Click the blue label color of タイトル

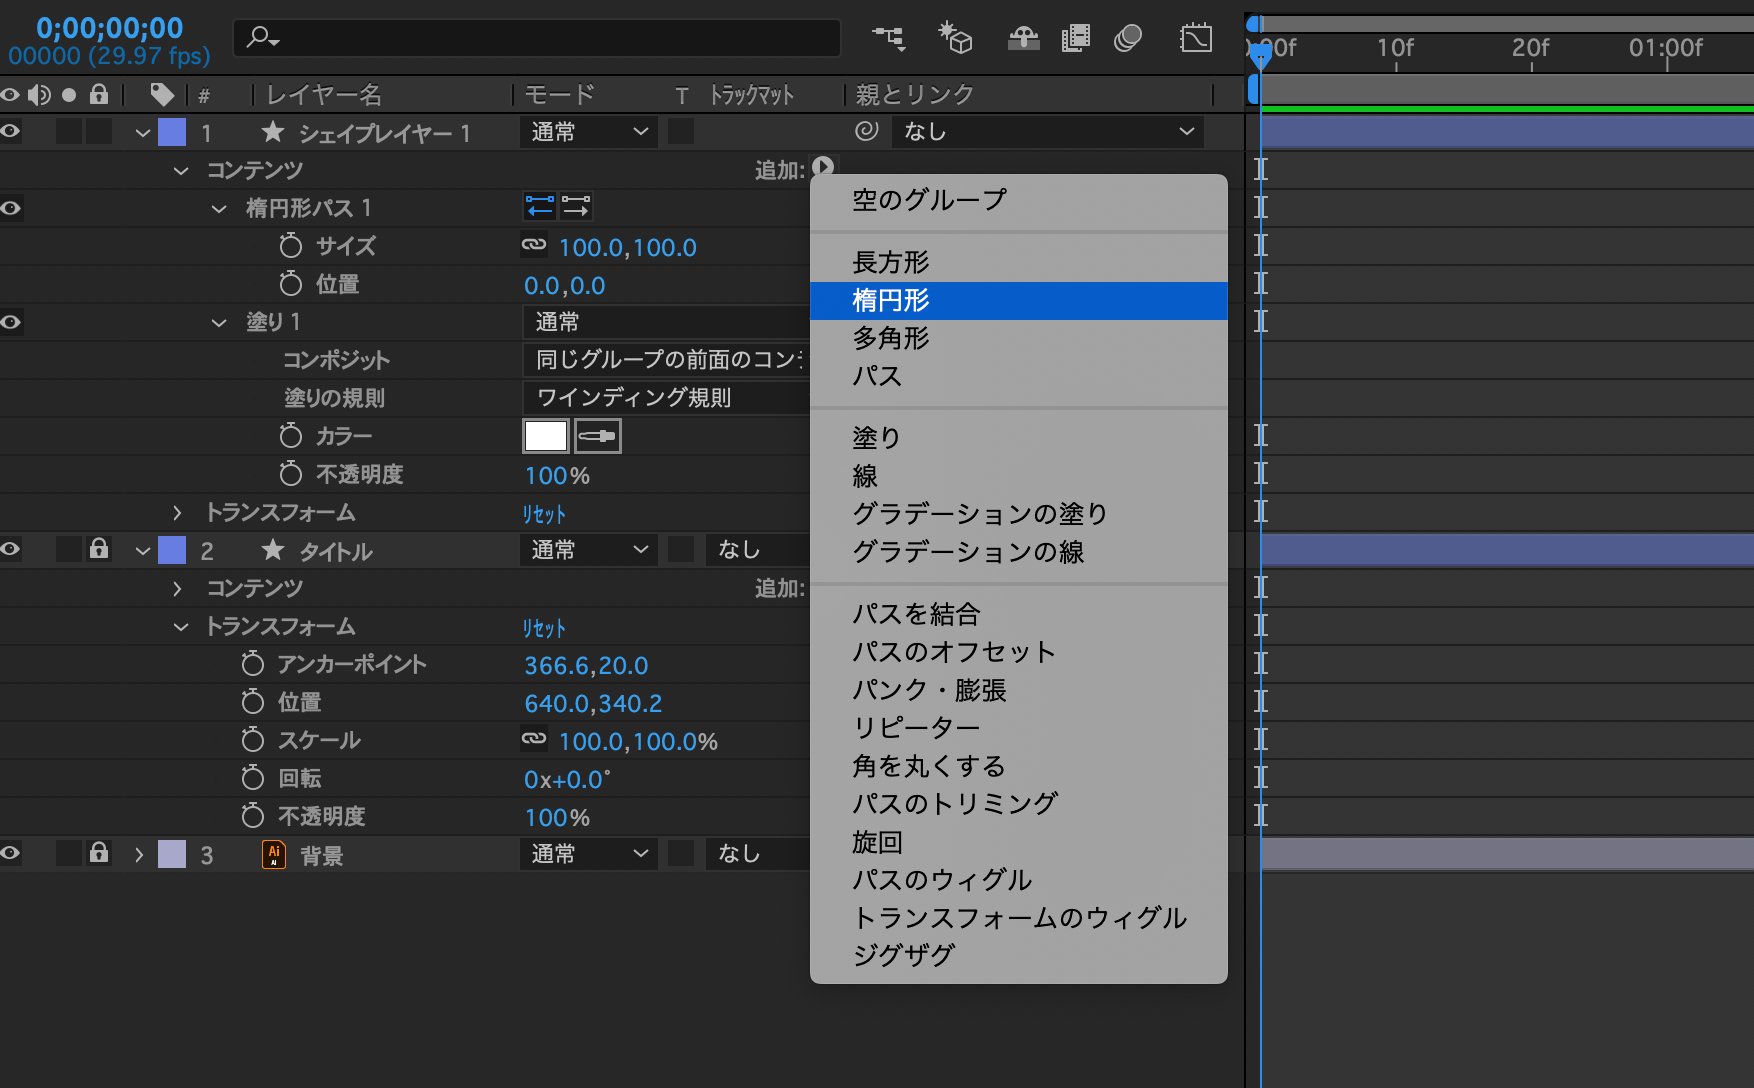172,550
